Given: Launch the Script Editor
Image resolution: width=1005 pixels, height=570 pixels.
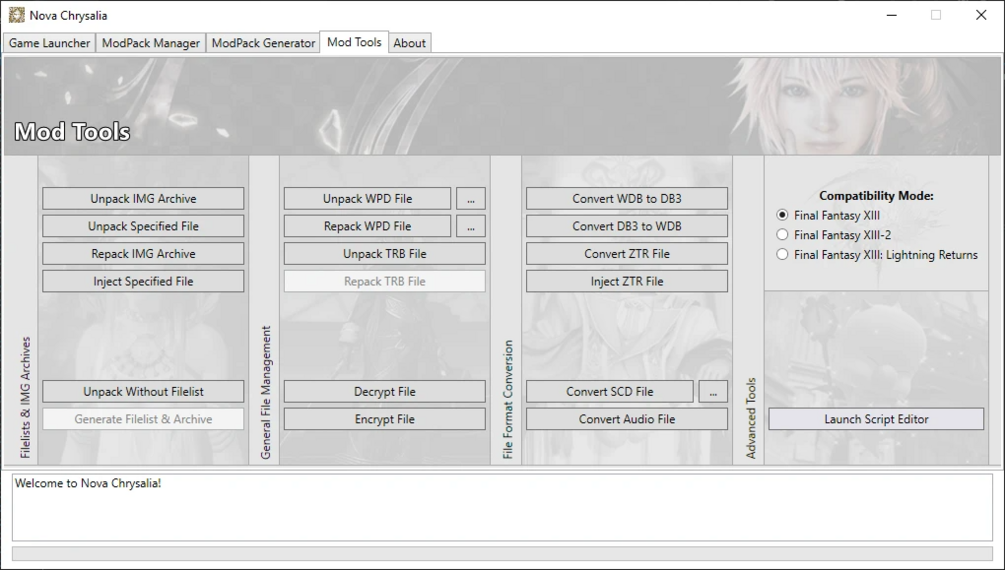Looking at the screenshot, I should pos(876,419).
